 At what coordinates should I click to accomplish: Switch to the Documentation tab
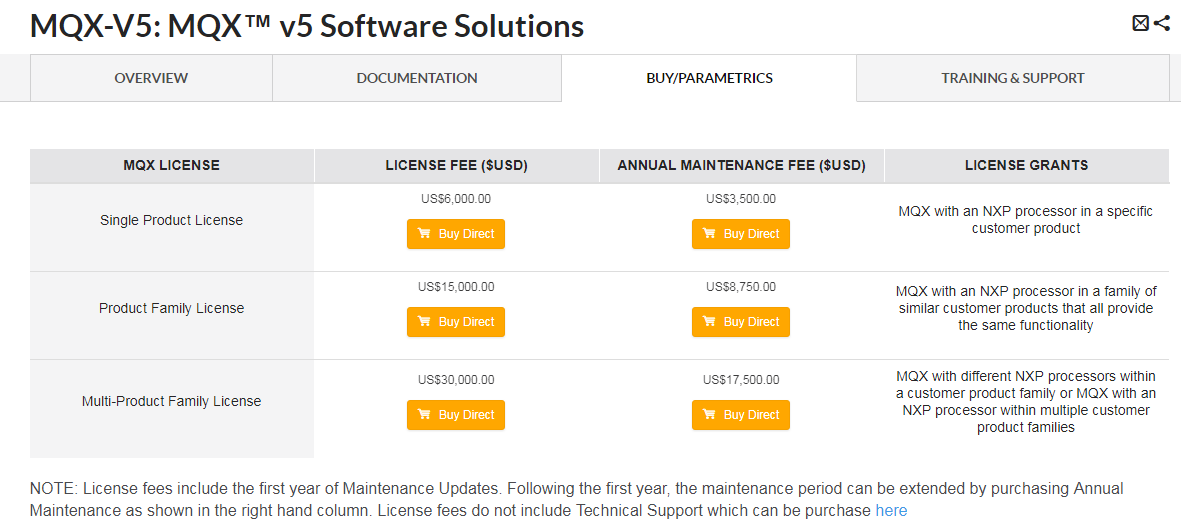click(x=417, y=78)
